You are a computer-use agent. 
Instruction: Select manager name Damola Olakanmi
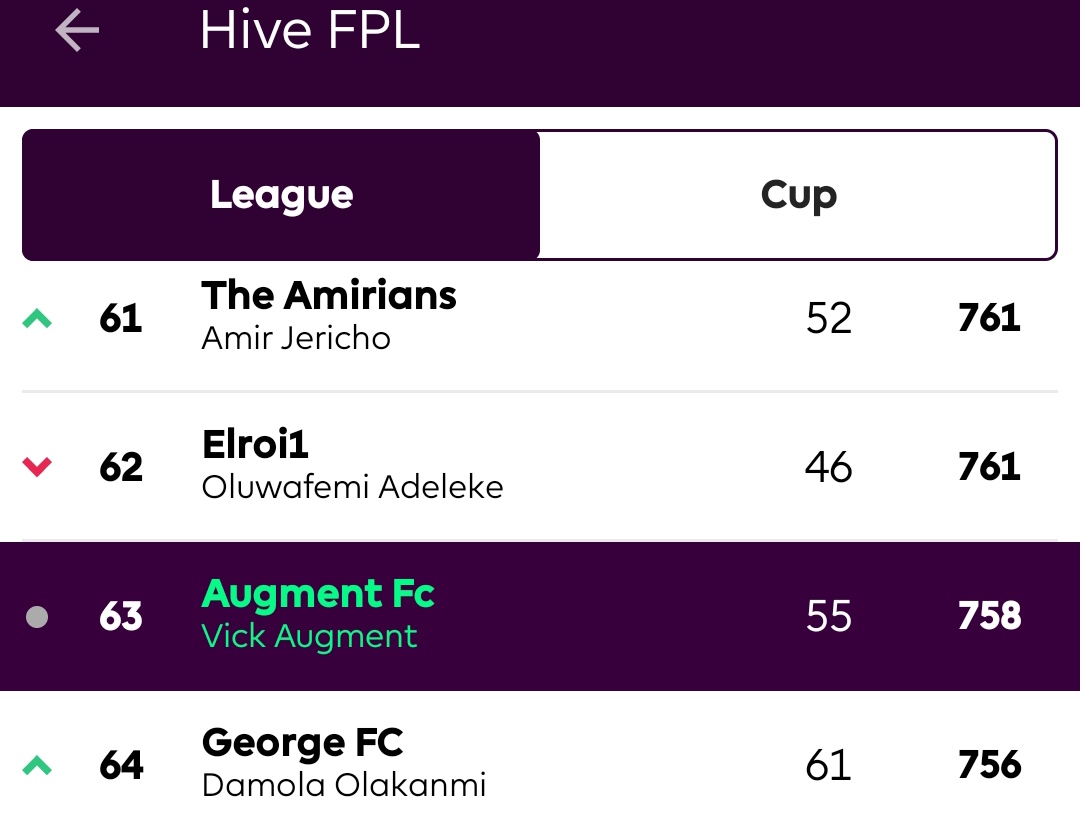point(344,785)
